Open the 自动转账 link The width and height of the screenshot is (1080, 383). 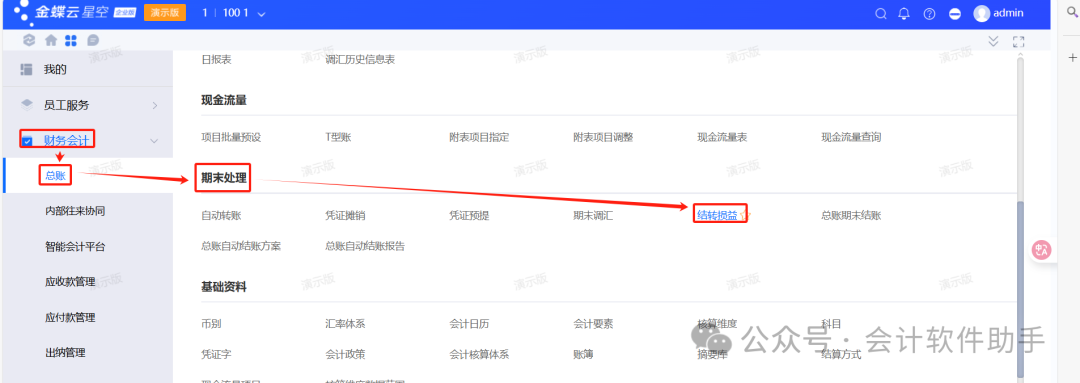(221, 216)
